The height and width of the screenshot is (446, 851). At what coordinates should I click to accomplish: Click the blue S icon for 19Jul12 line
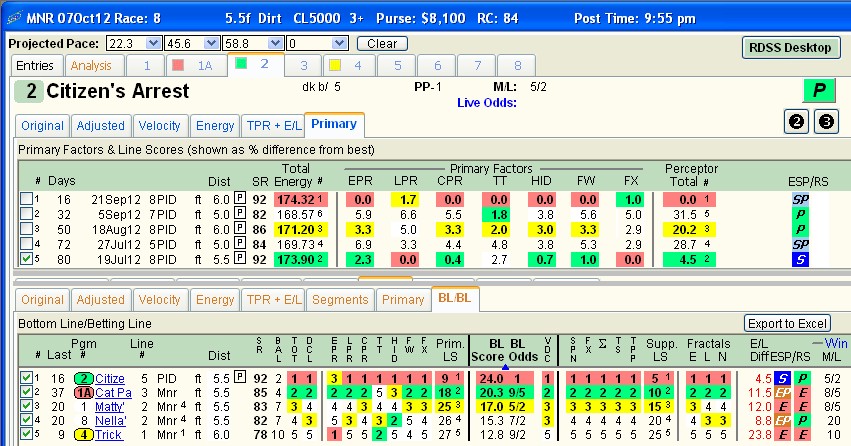tap(800, 260)
